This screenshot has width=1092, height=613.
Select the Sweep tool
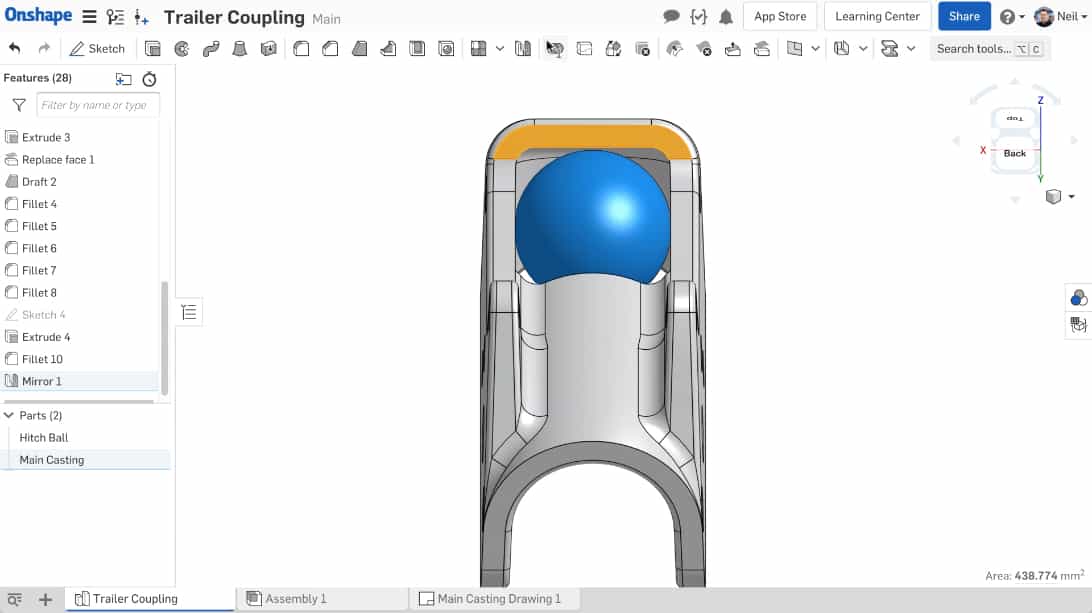click(211, 49)
